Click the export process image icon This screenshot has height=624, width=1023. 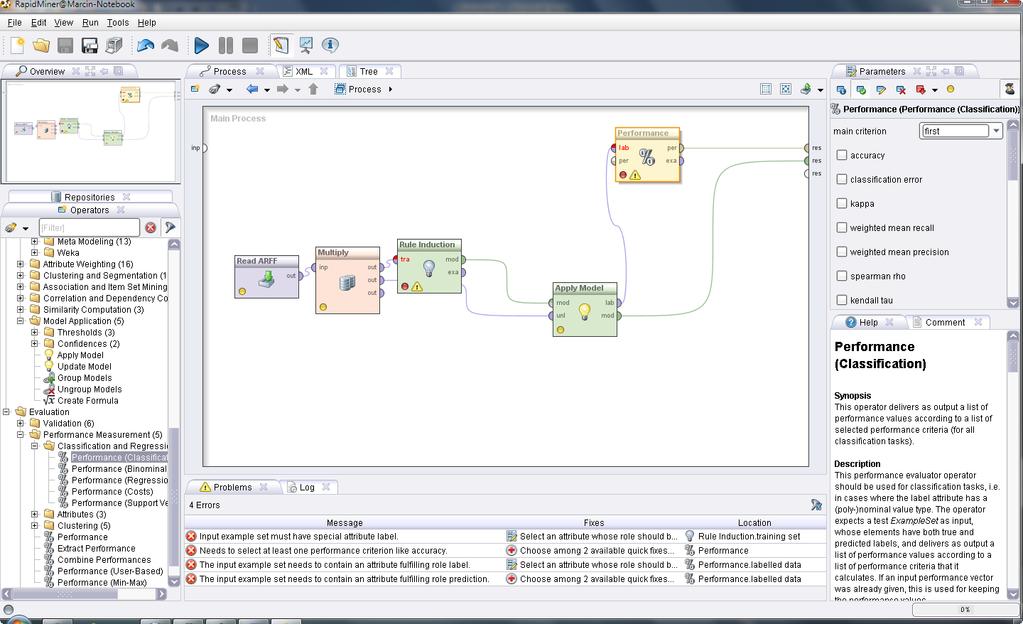[x=806, y=89]
